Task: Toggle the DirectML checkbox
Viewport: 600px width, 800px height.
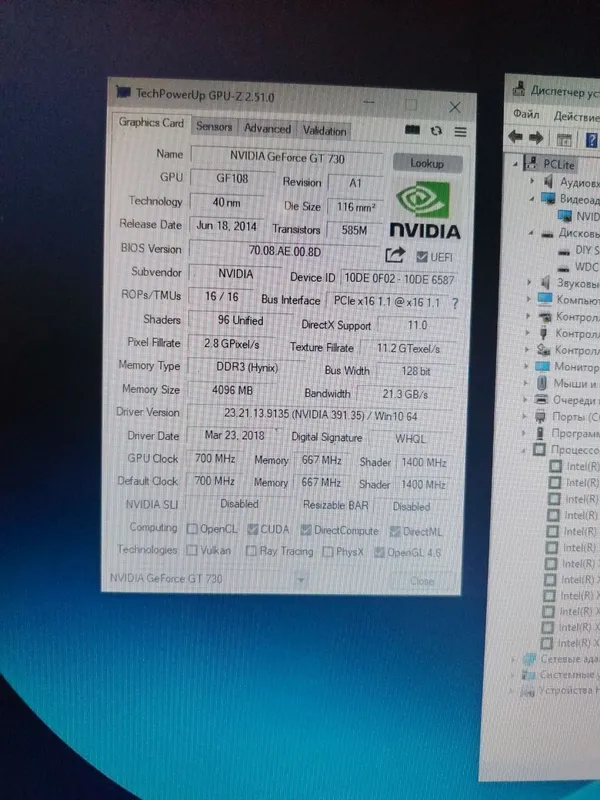Action: coord(394,532)
